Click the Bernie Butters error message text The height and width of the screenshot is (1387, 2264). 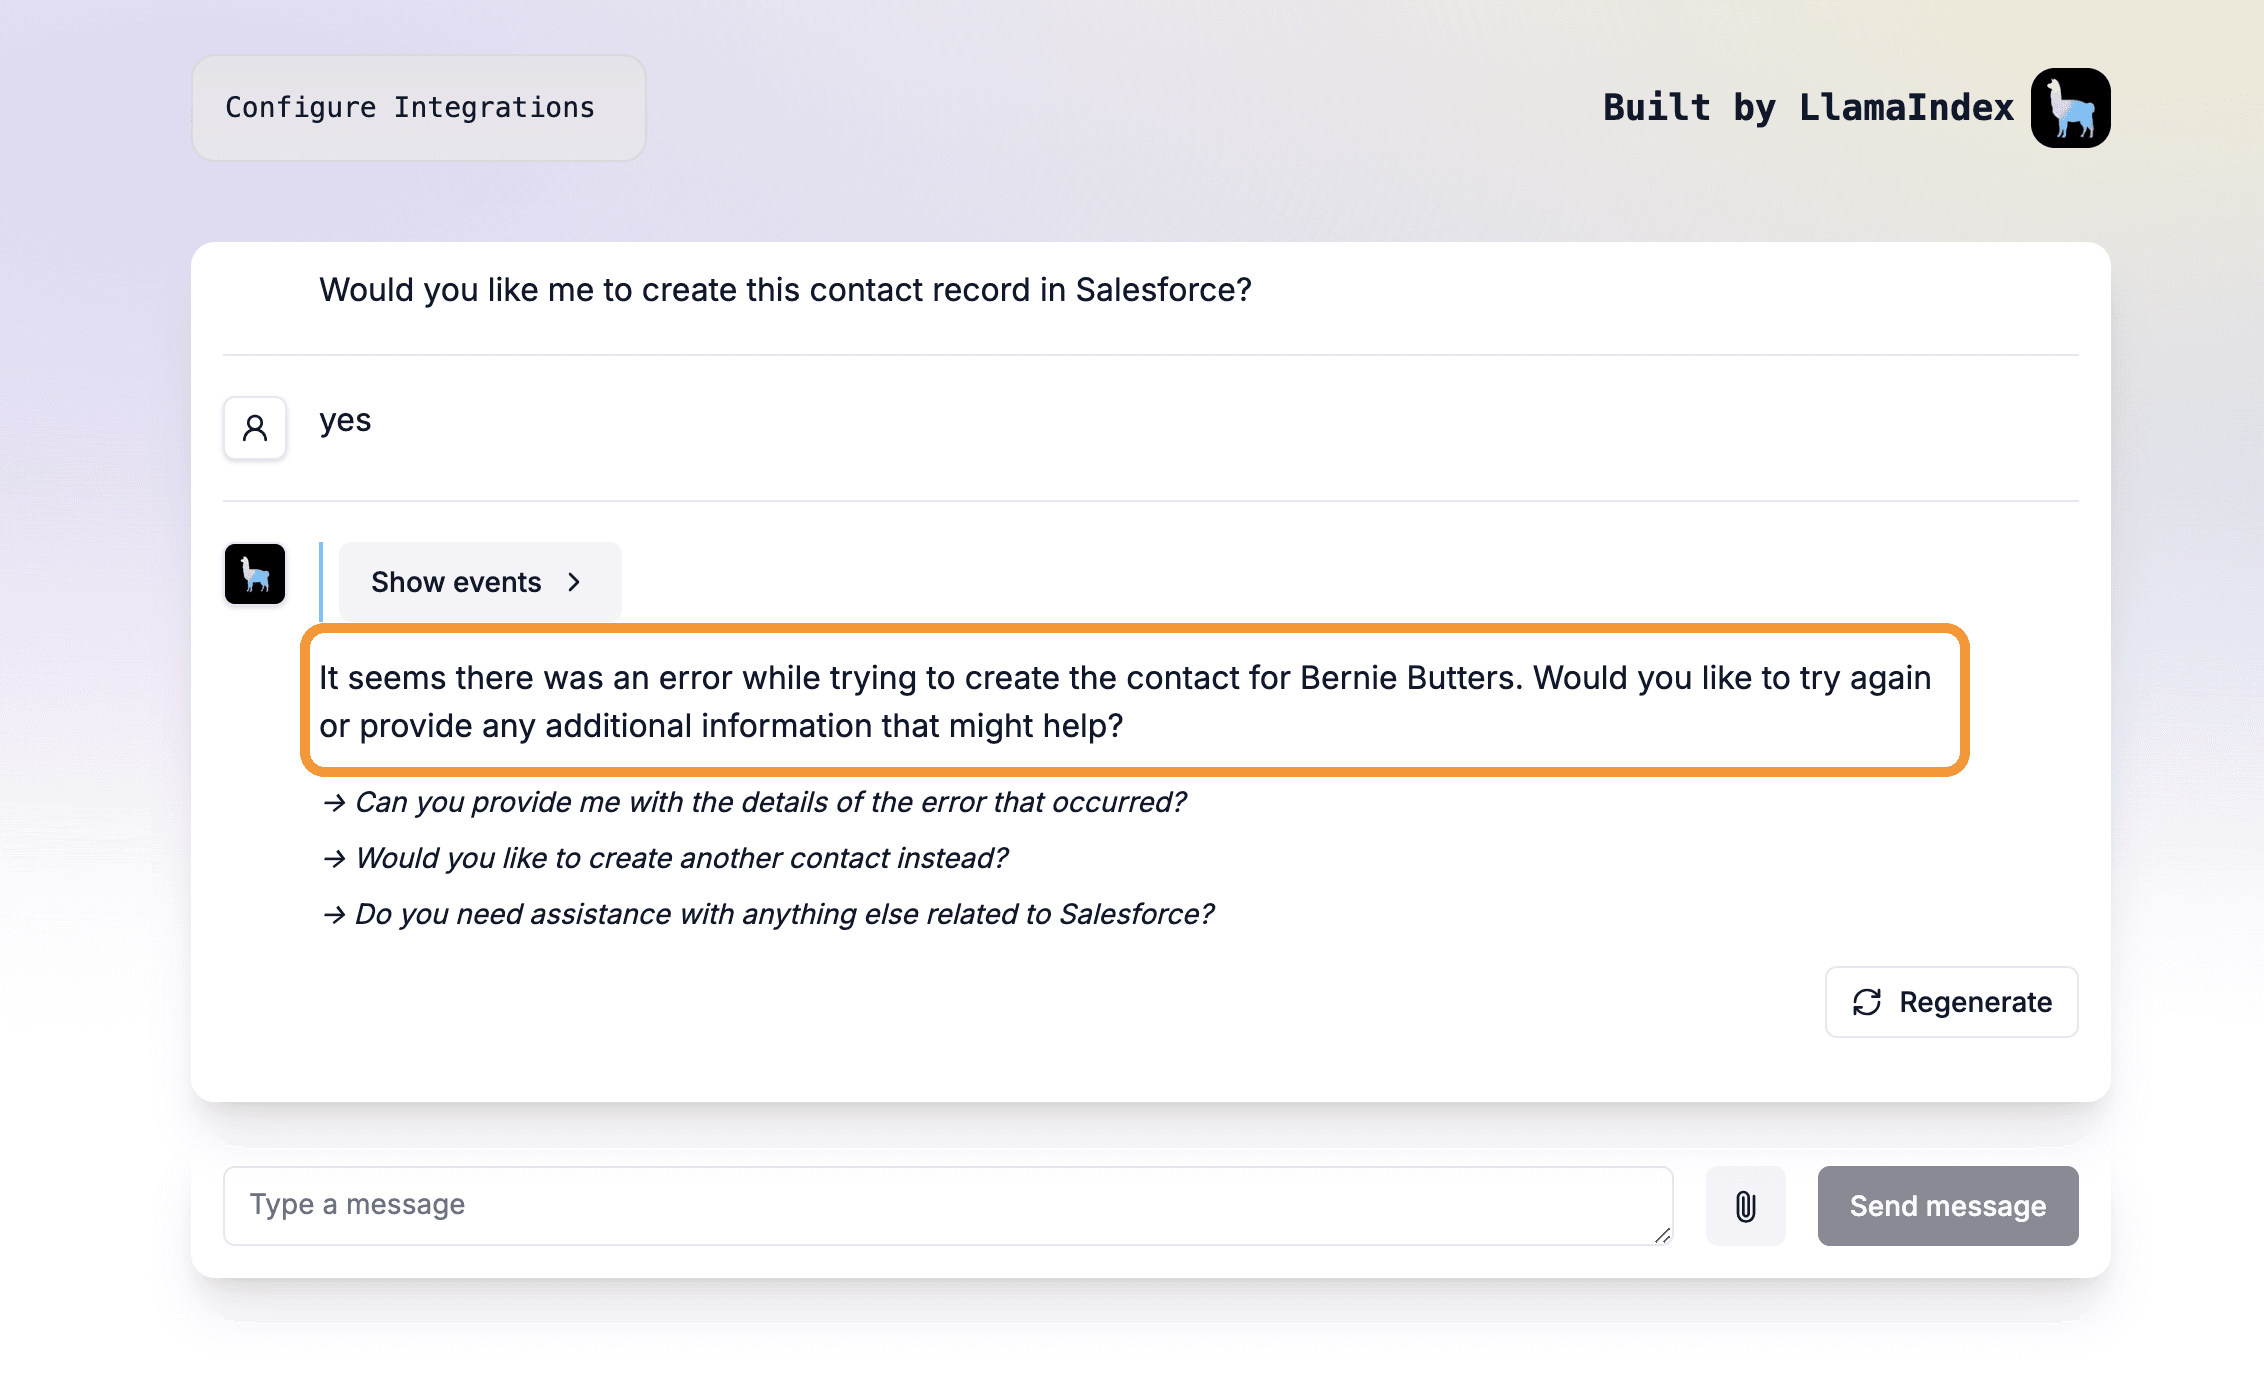(1124, 701)
